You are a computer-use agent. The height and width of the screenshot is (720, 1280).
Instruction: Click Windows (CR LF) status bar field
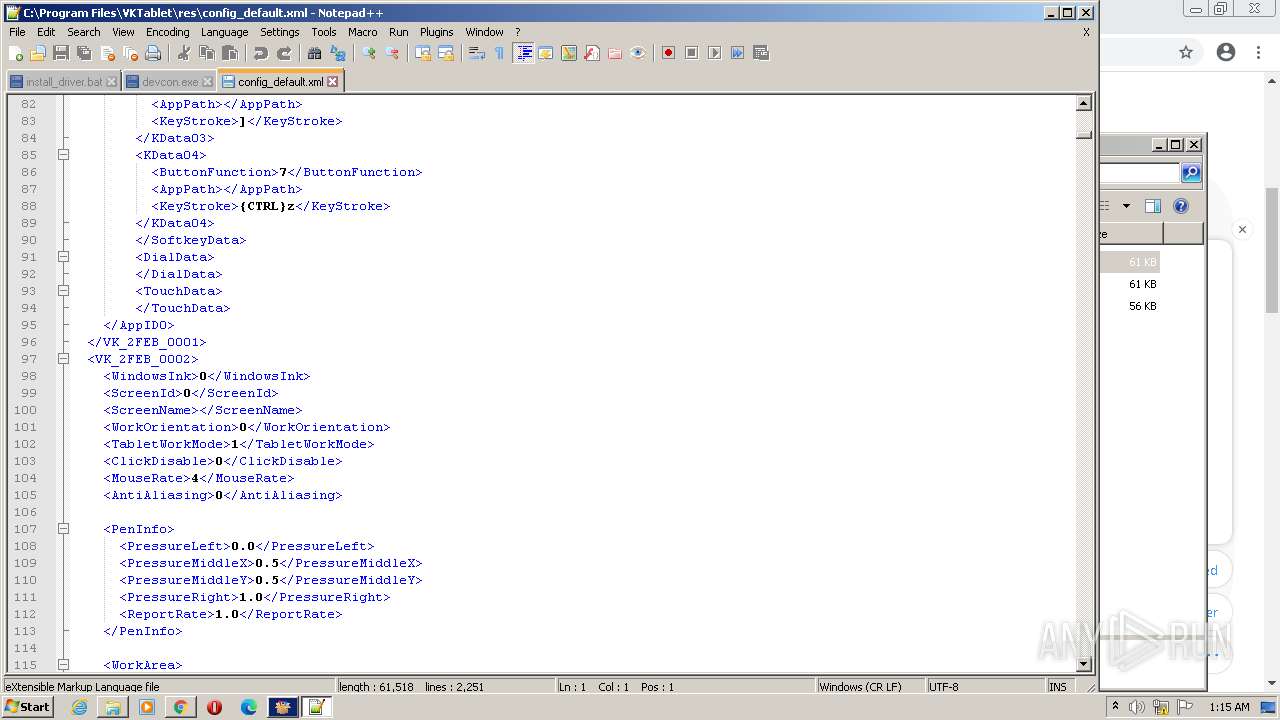[870, 687]
